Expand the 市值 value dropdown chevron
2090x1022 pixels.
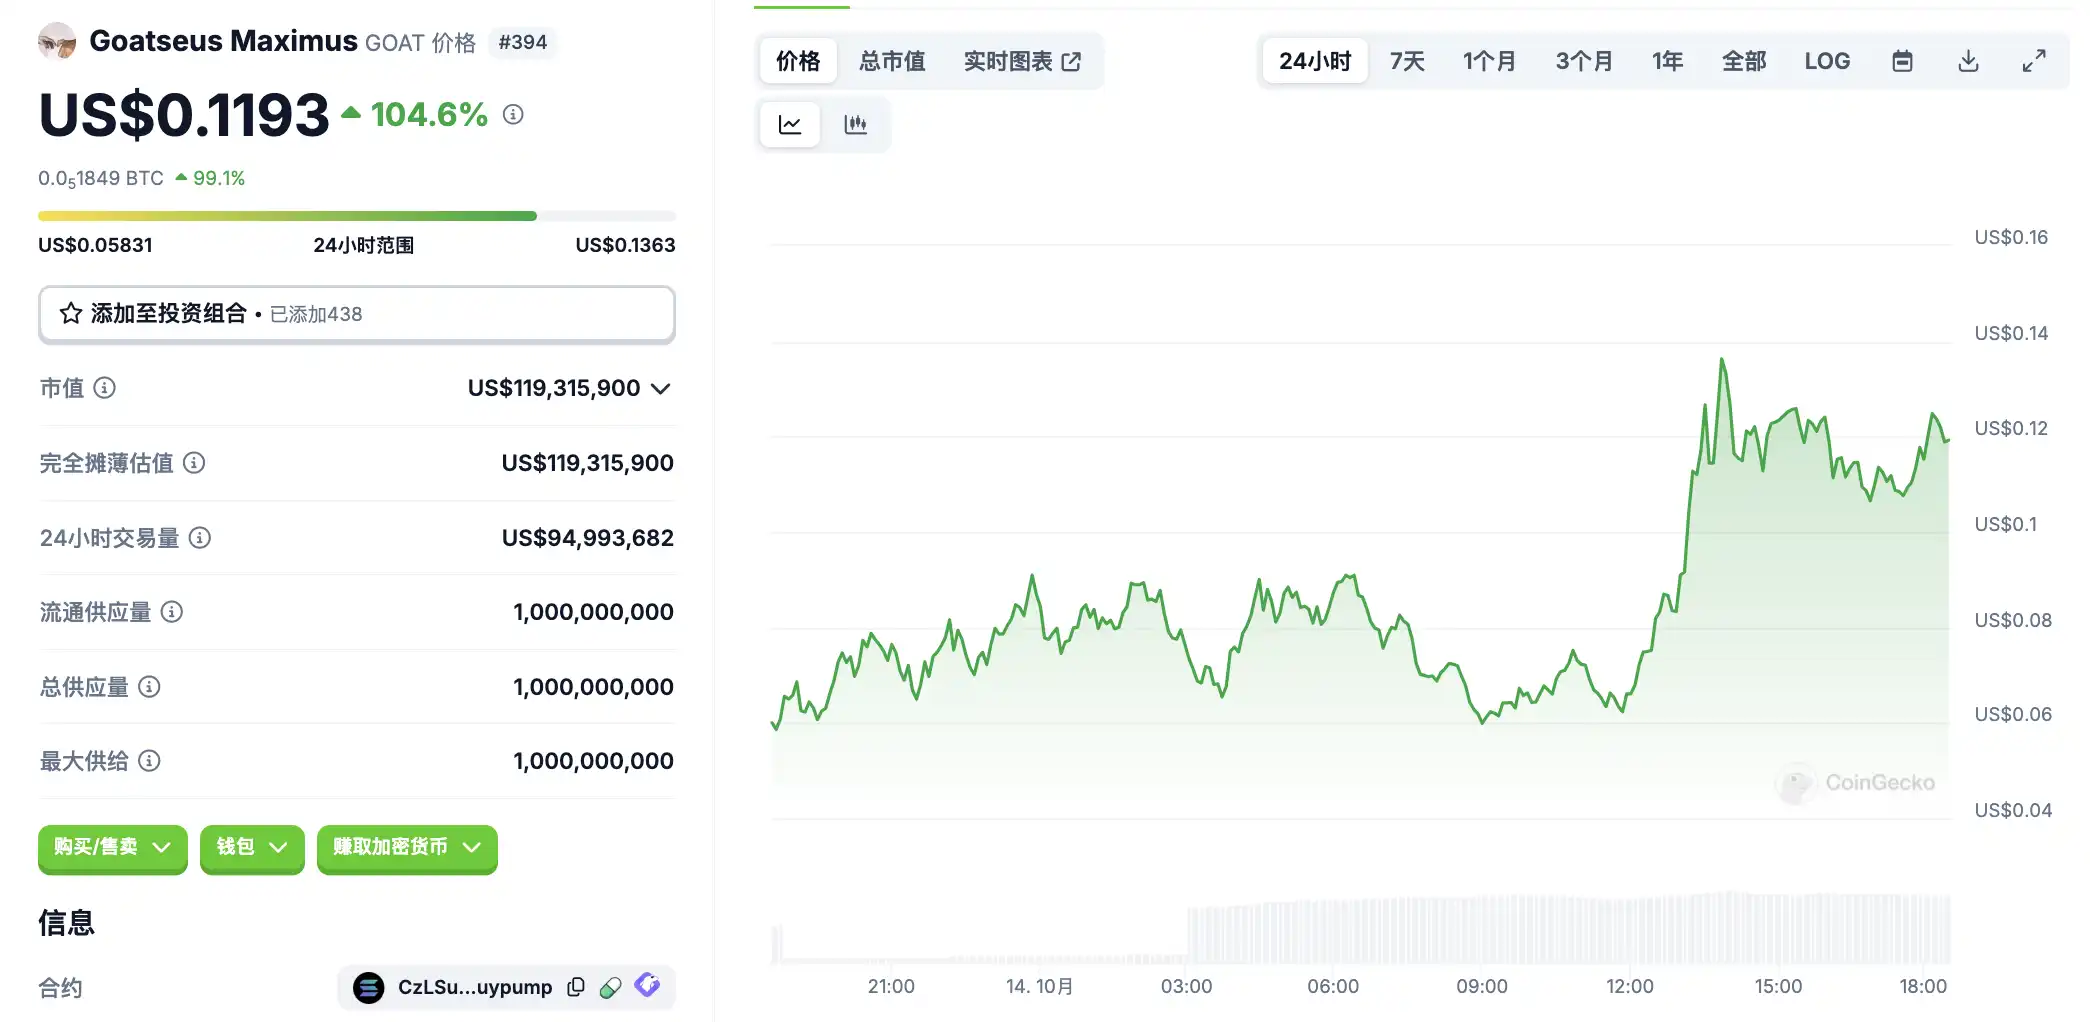(x=660, y=388)
